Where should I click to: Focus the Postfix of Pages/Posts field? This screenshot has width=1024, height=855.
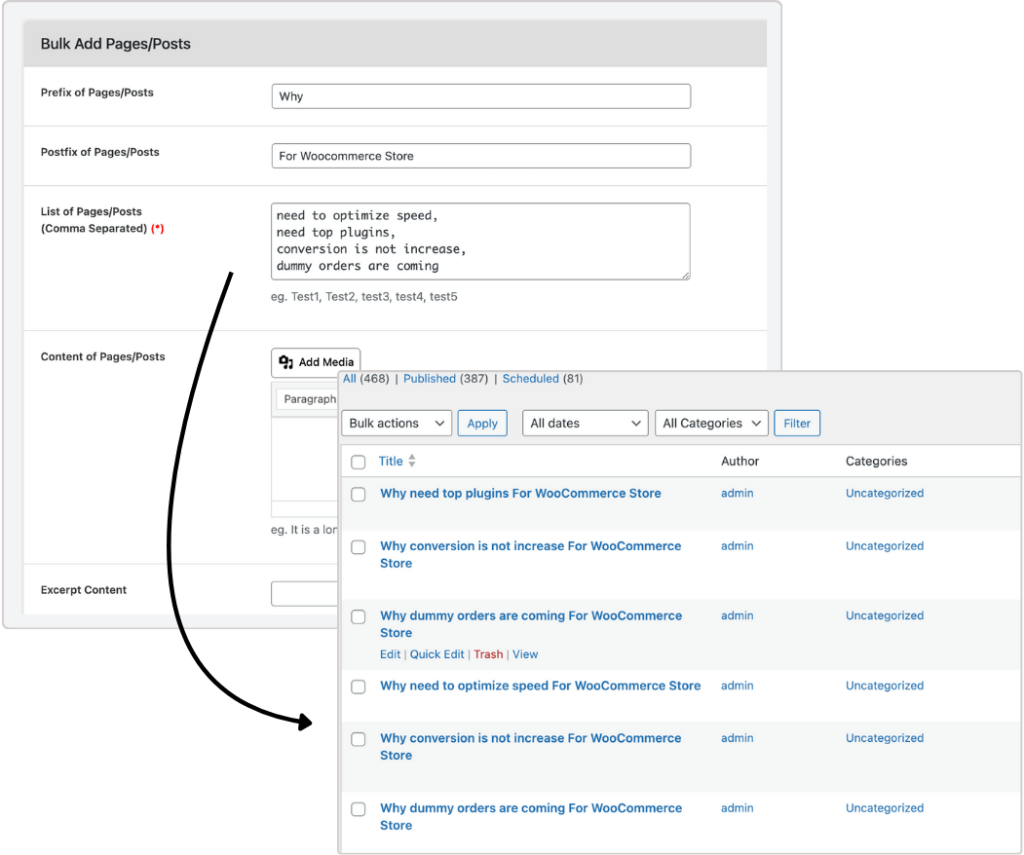click(x=480, y=156)
